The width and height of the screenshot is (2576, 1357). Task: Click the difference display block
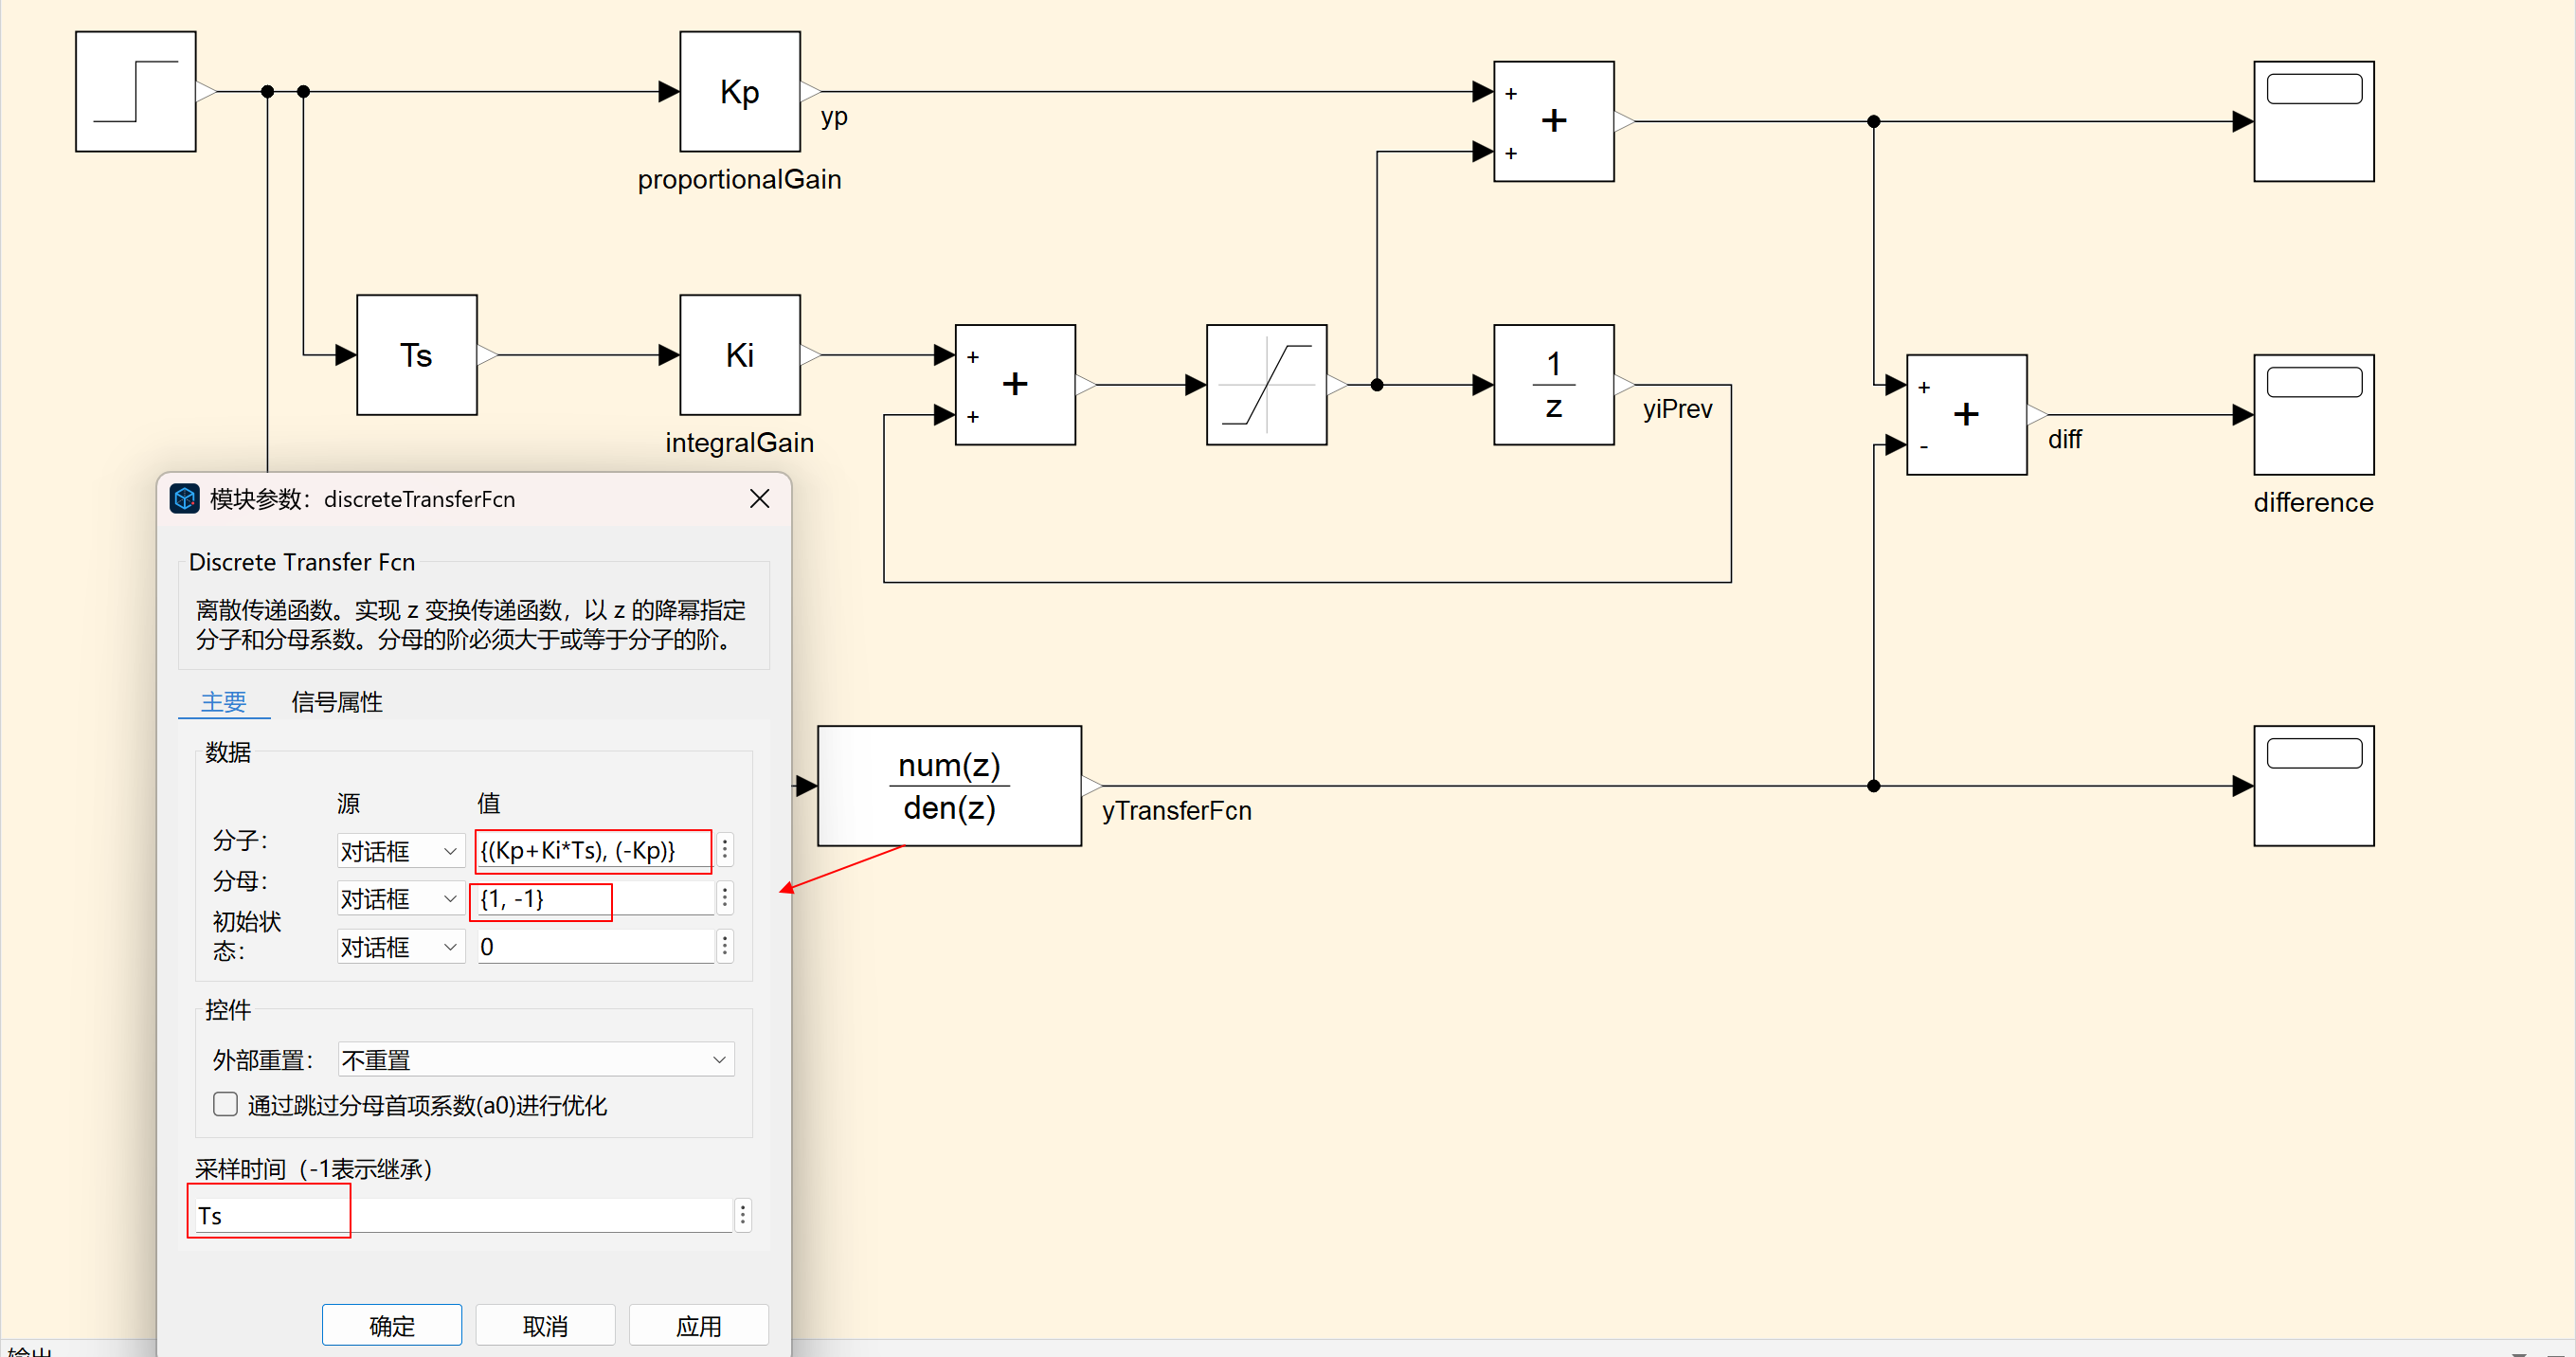click(2312, 414)
